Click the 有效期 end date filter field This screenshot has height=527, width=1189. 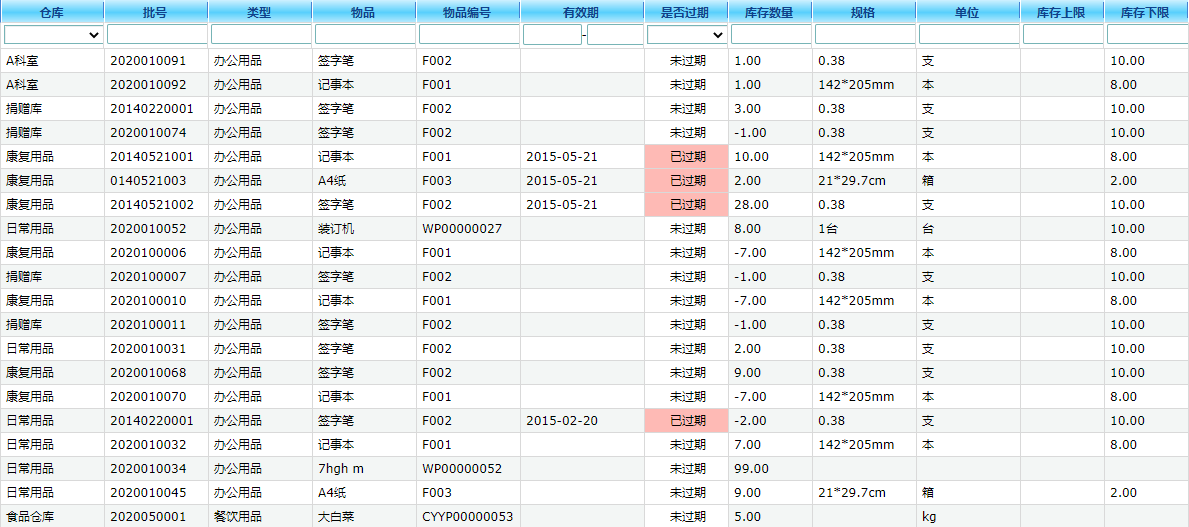click(615, 35)
